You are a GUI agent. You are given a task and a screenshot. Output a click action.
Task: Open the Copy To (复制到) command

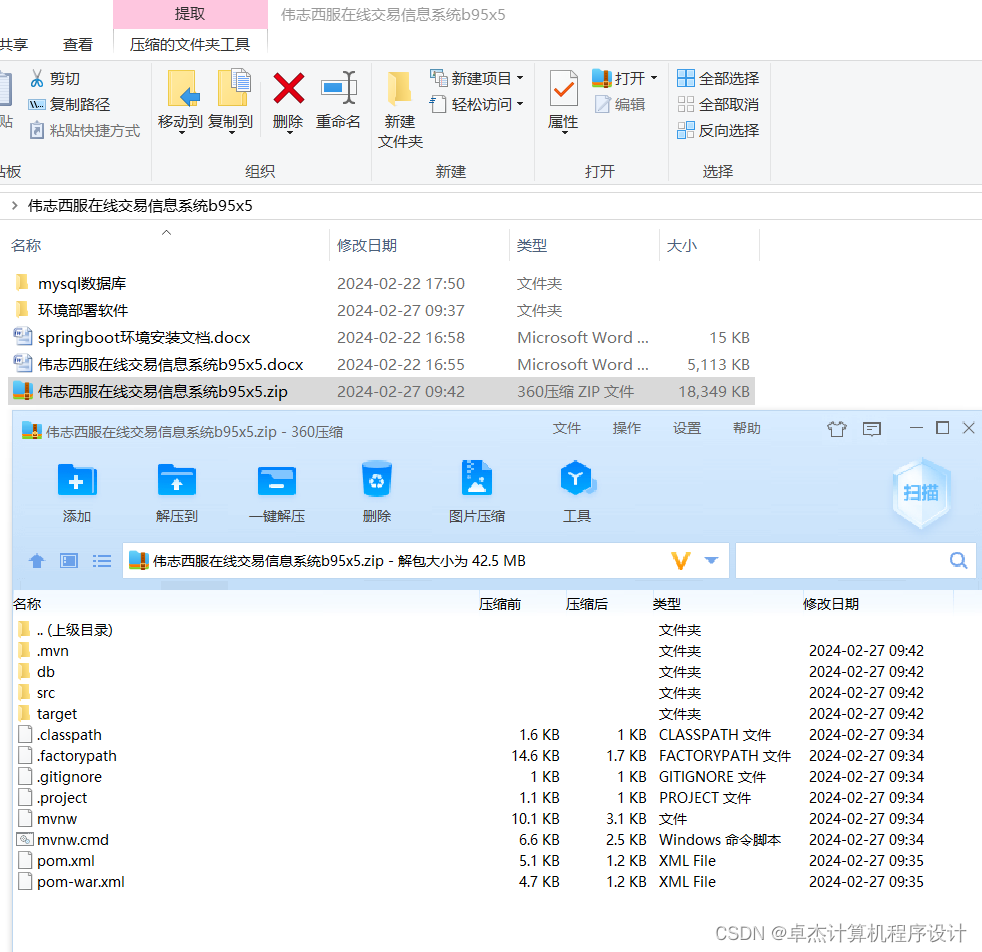point(231,101)
